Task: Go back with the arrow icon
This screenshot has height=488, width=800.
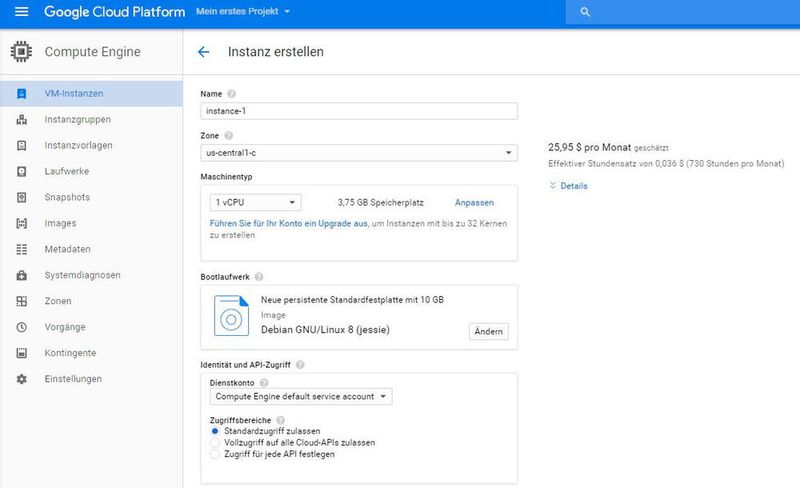Action: (204, 52)
